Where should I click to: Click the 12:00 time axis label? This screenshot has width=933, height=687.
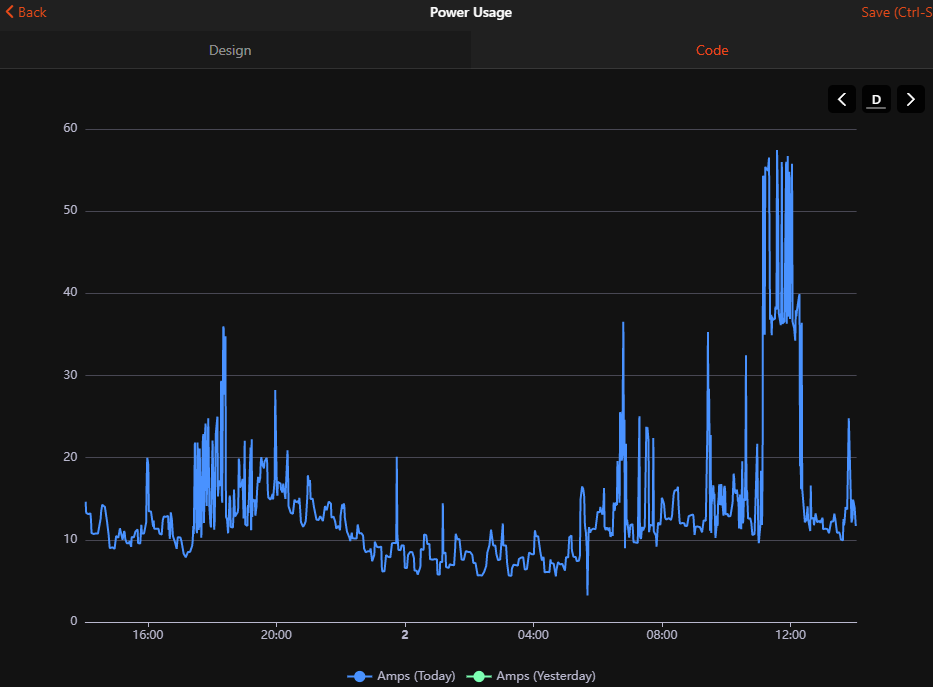(x=790, y=635)
